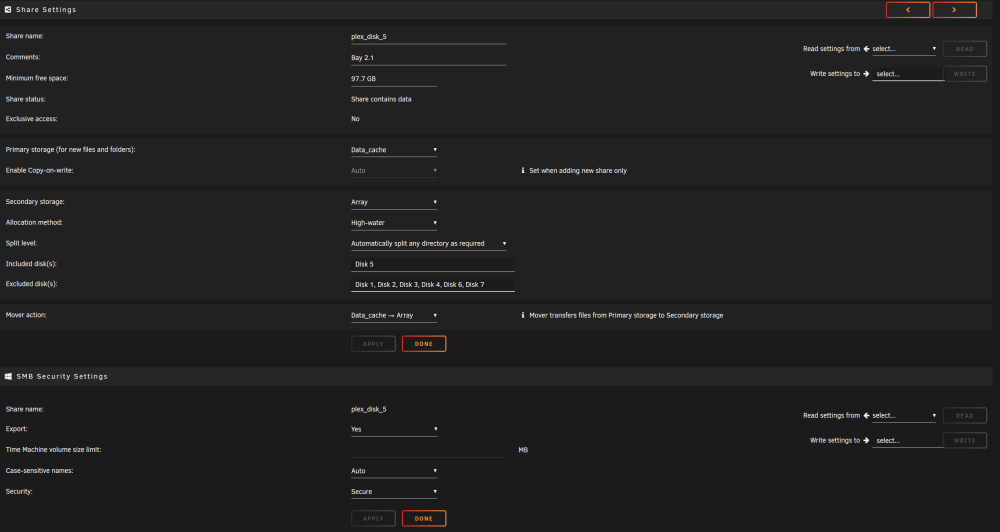Click Share name field plex_disk_5
This screenshot has width=1000, height=532.
(429, 37)
